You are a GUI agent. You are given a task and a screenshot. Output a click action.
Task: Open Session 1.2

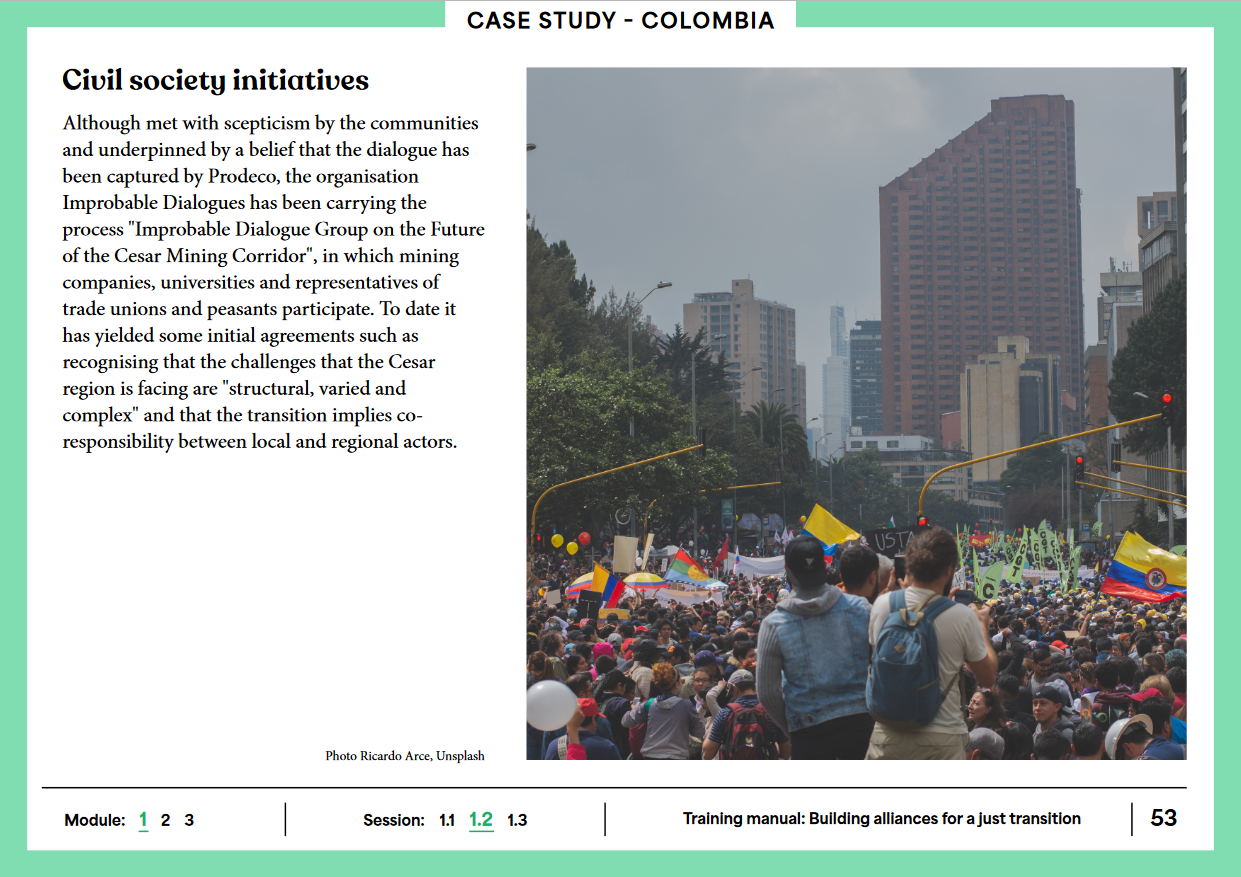(x=481, y=820)
